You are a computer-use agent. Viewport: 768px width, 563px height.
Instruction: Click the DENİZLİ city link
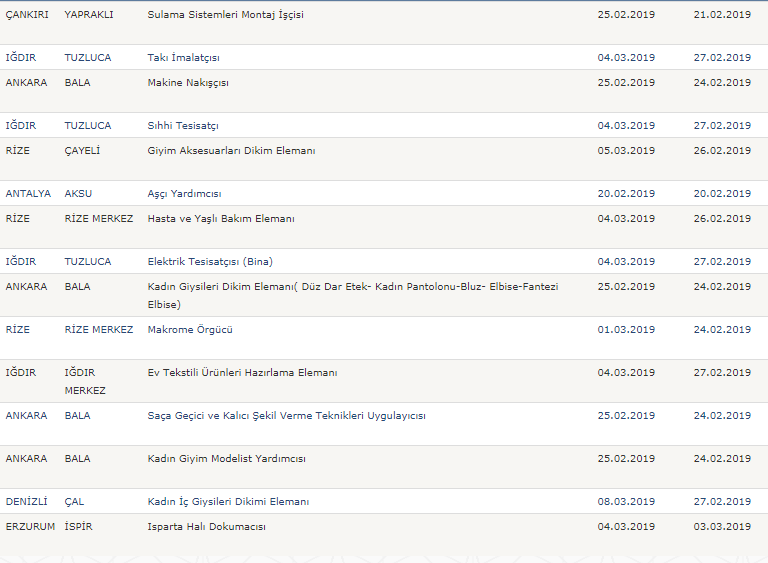click(26, 502)
